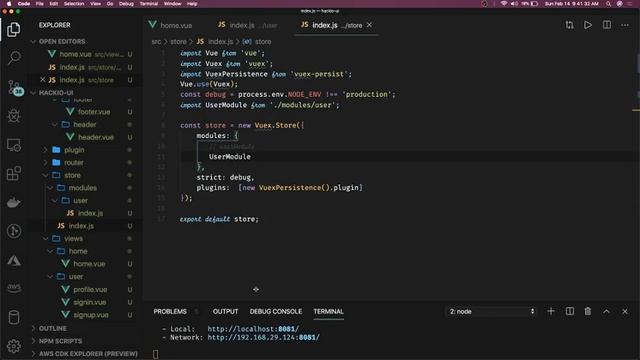Viewport: 640px width, 360px height.
Task: Open the Remote Explorer view
Action: click(x=13, y=145)
